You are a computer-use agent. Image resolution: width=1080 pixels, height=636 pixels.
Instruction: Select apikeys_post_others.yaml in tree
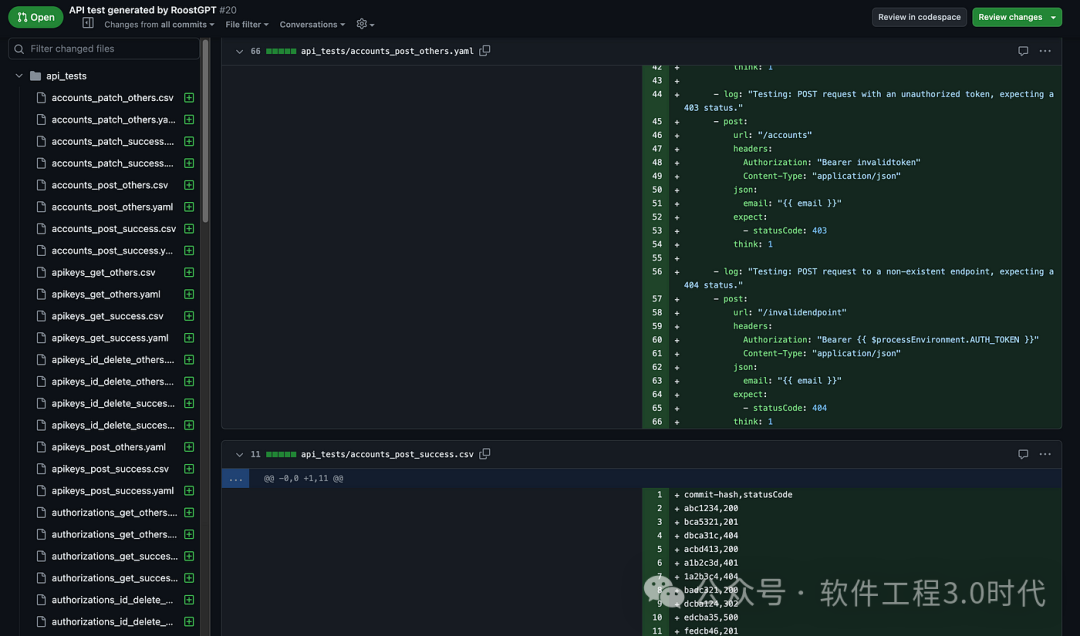click(109, 447)
